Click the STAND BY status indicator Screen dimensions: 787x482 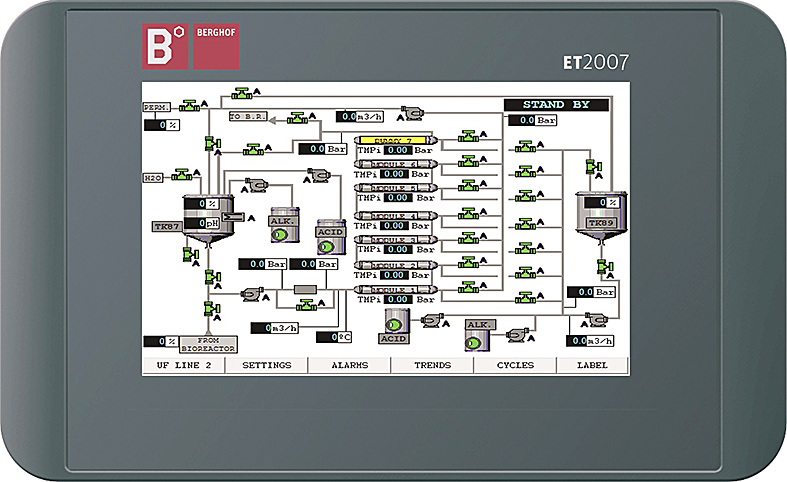click(556, 105)
